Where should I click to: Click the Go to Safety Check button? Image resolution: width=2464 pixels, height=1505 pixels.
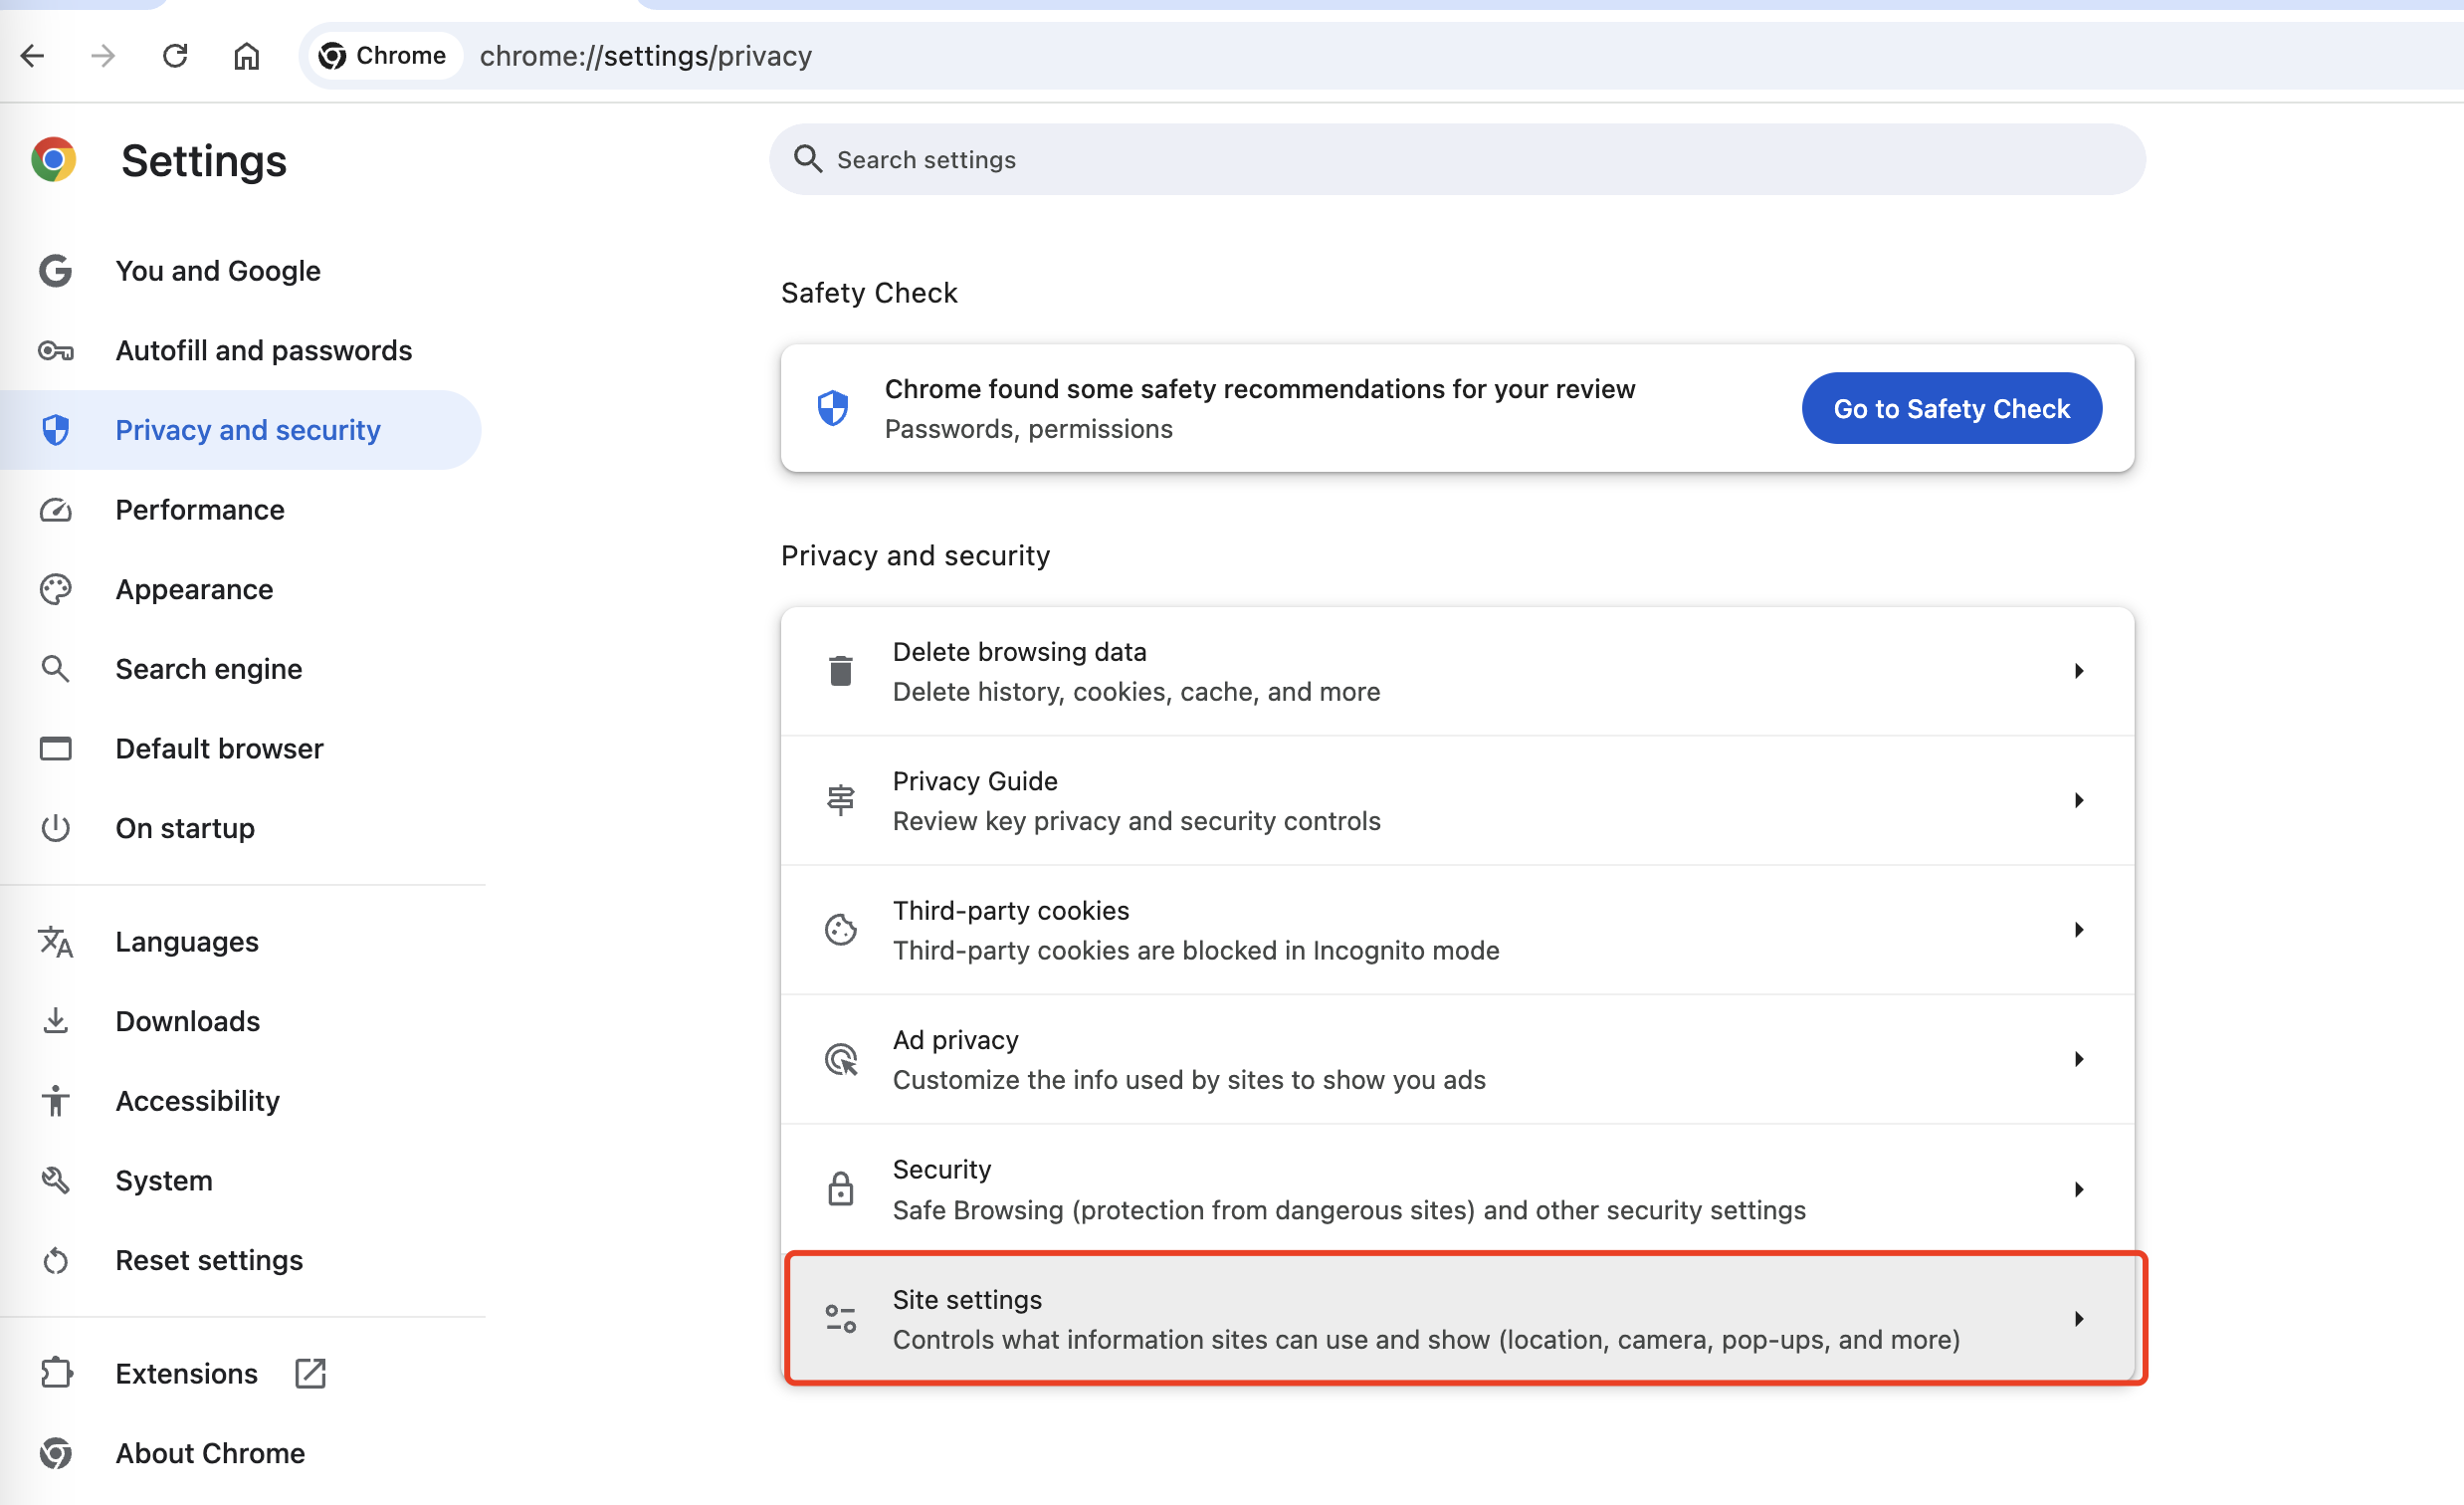tap(1951, 409)
